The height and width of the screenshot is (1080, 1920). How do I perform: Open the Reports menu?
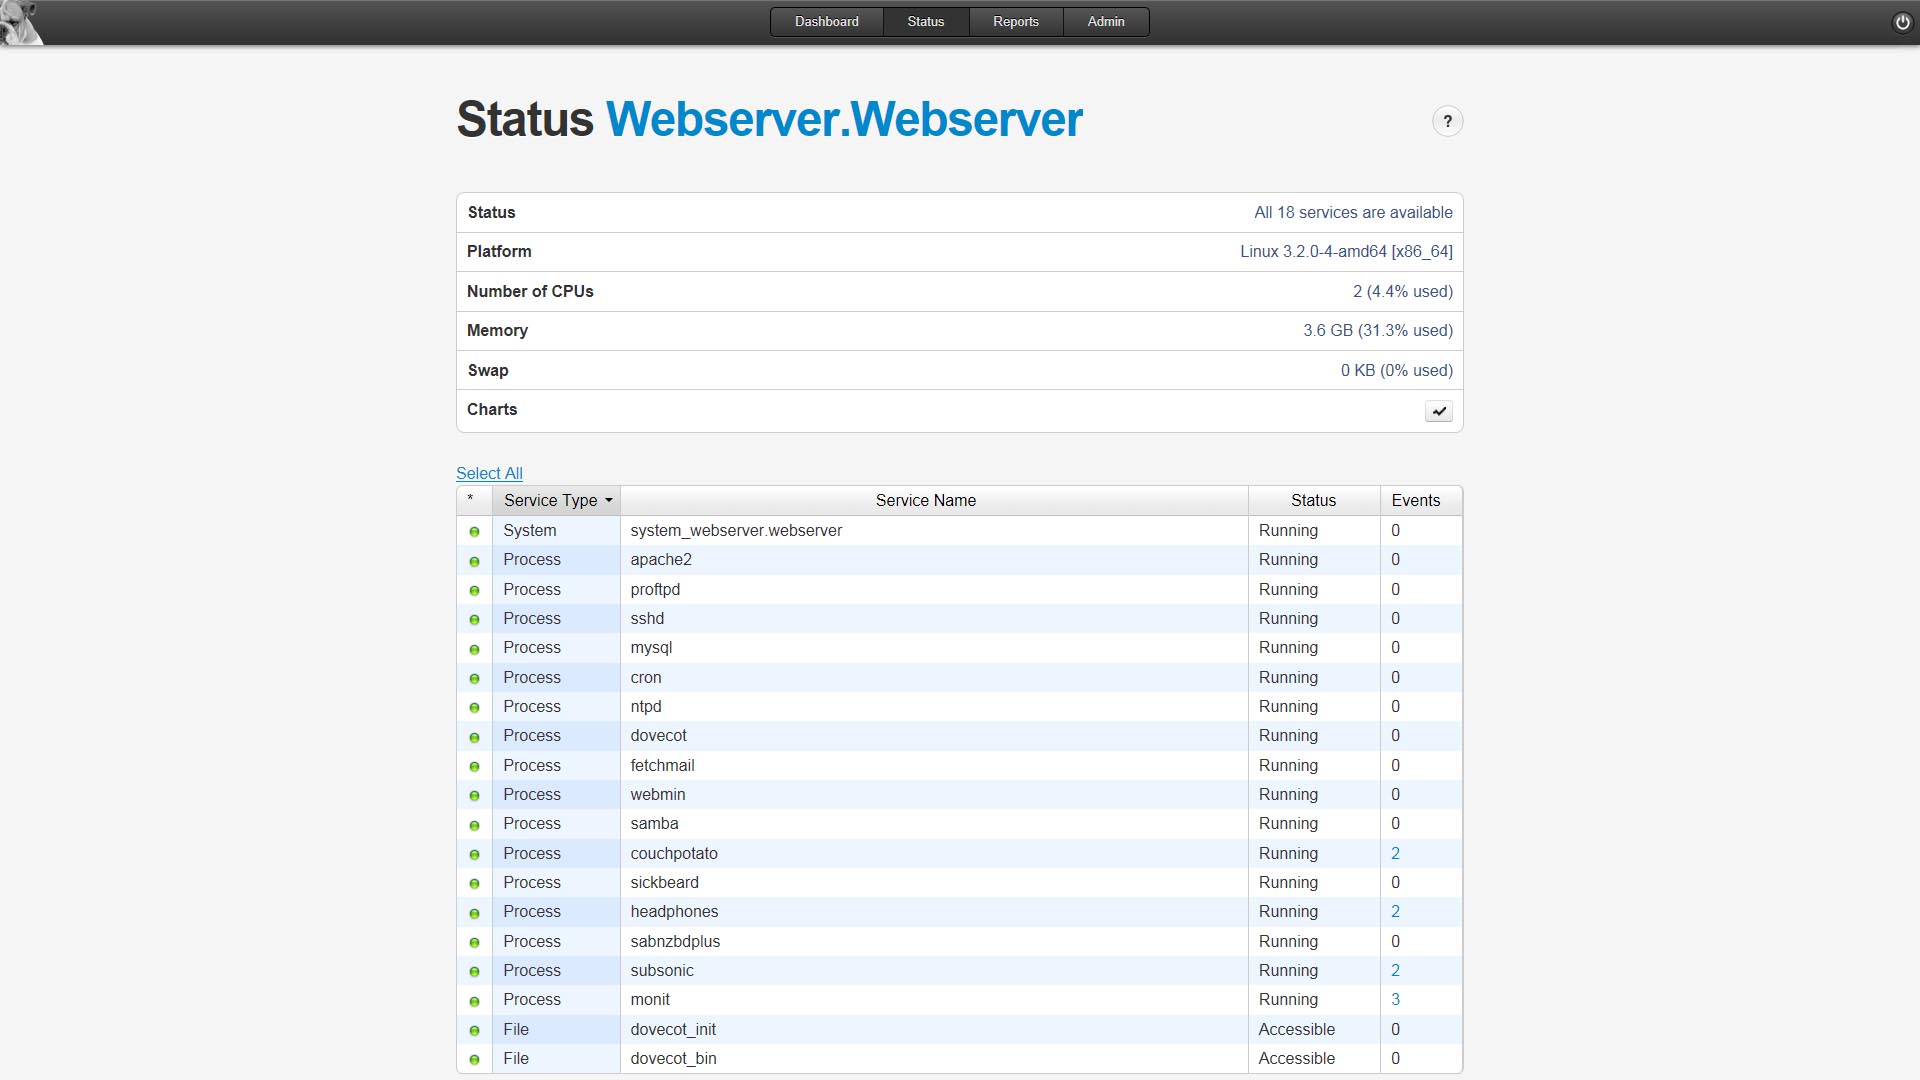coord(1015,22)
